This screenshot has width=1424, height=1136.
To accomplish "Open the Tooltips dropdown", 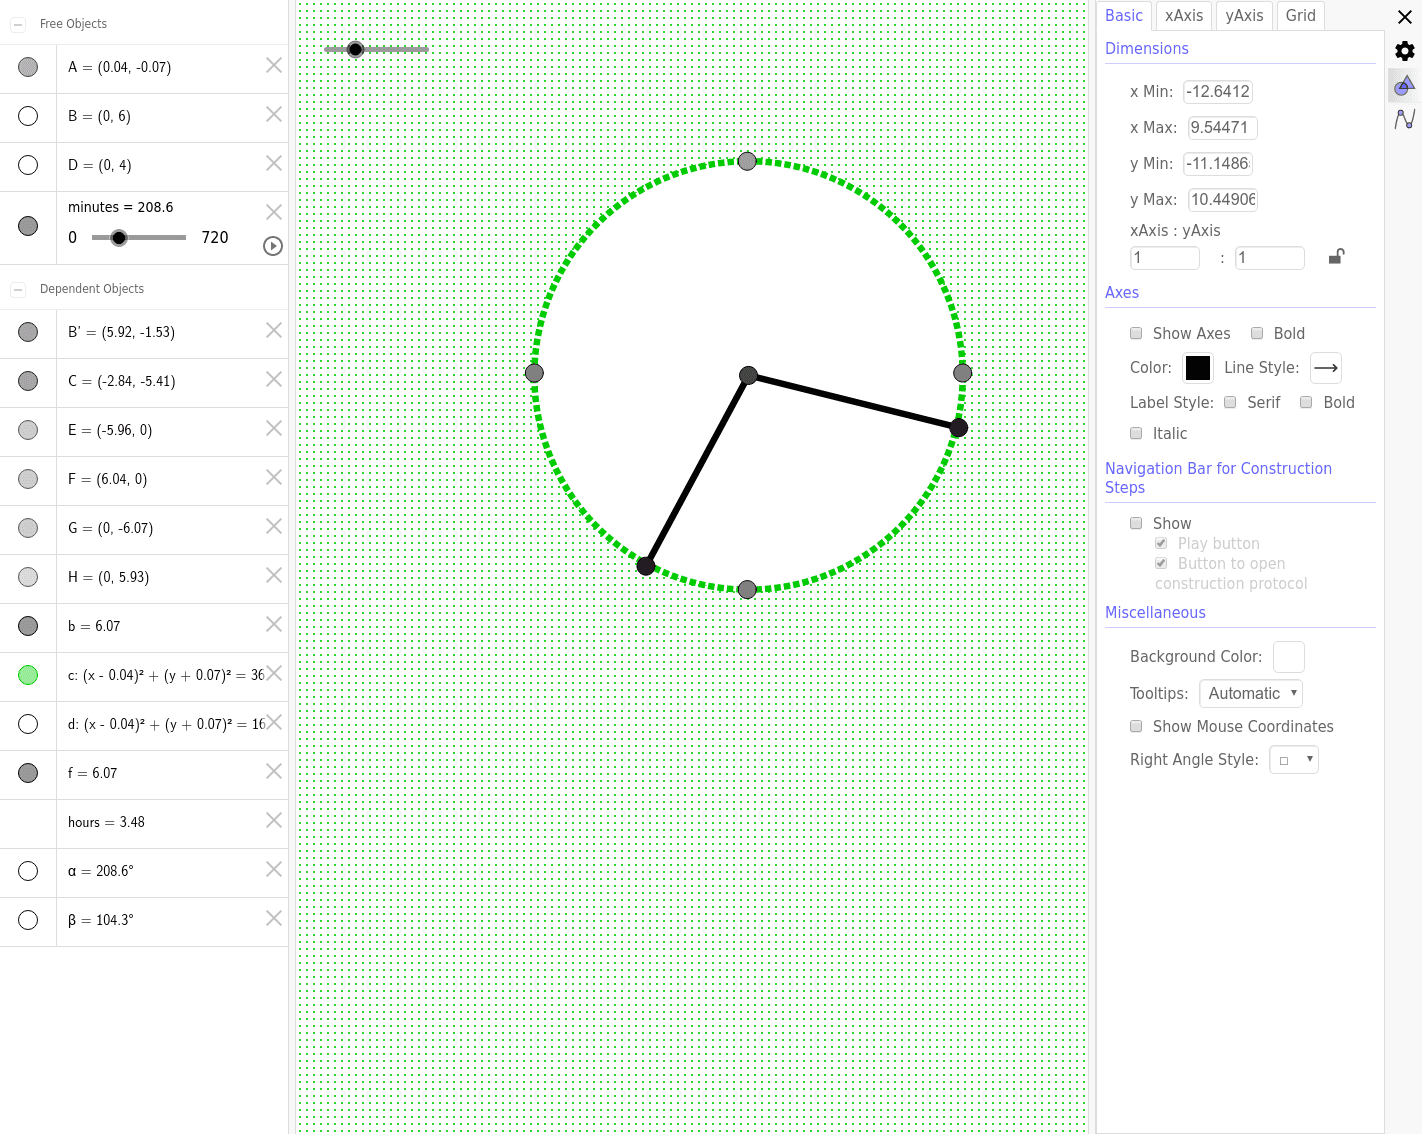I will click(x=1250, y=693).
